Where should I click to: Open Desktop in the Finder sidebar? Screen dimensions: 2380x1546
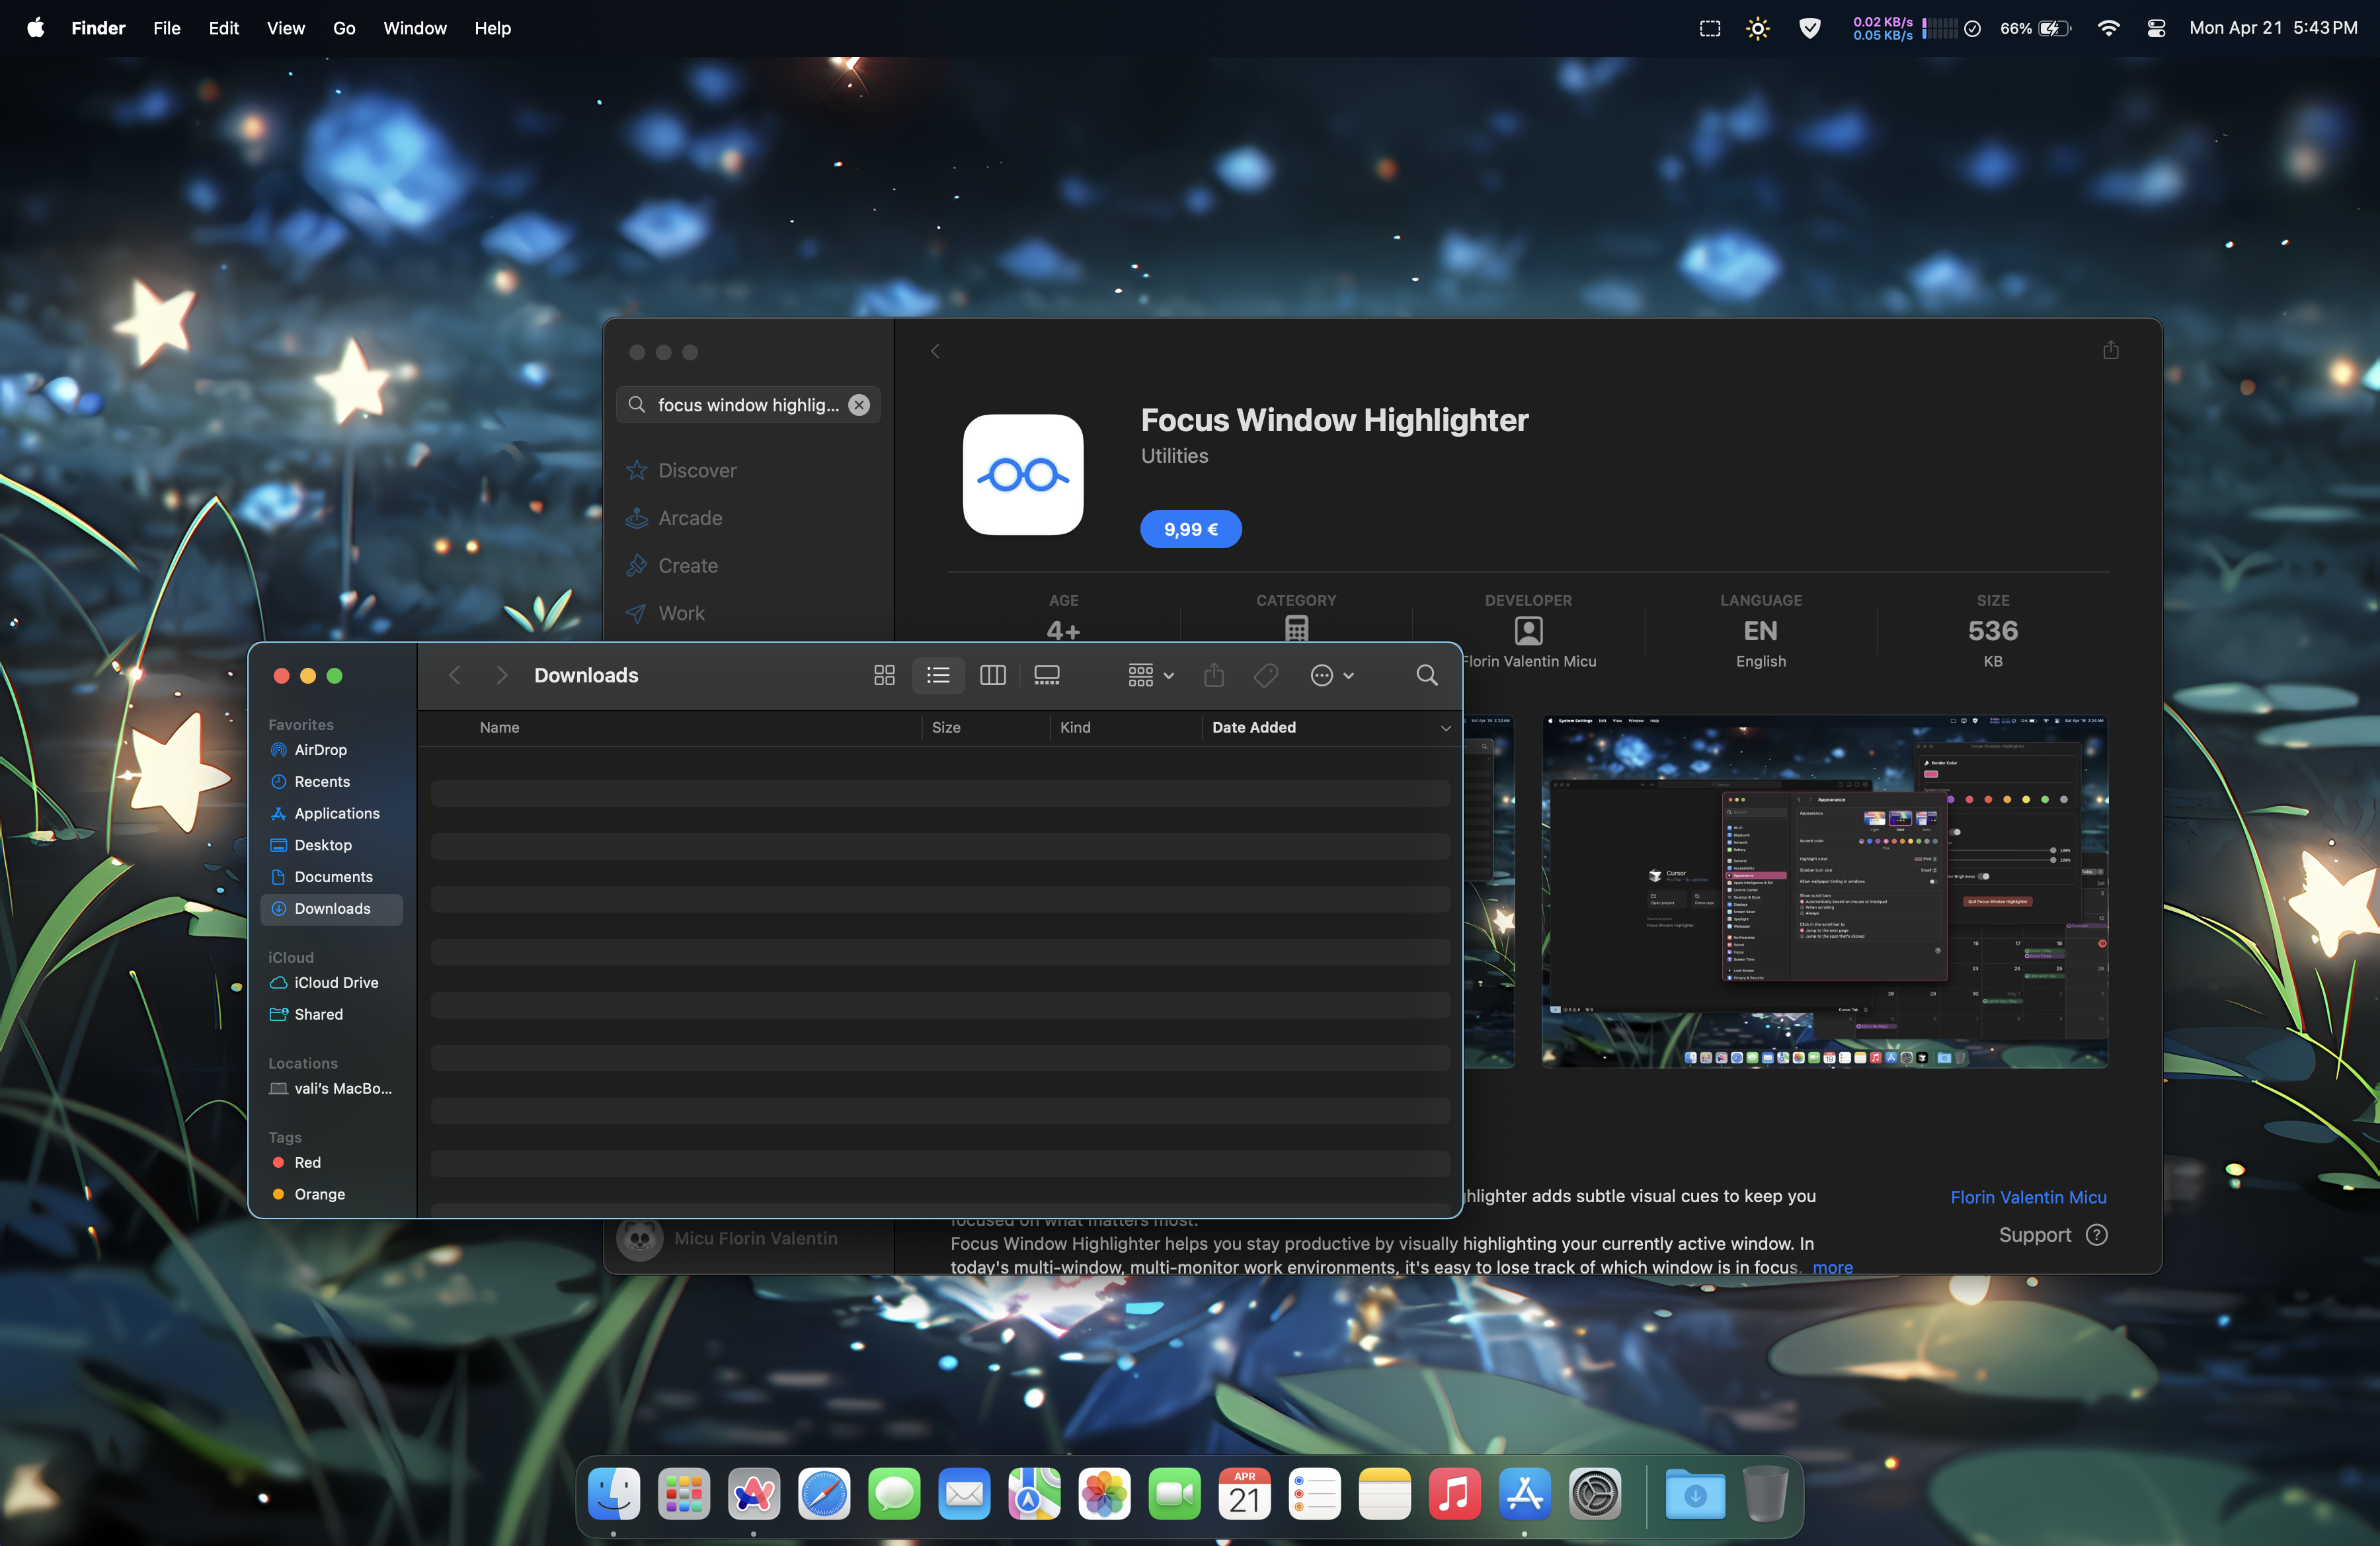[x=332, y=846]
